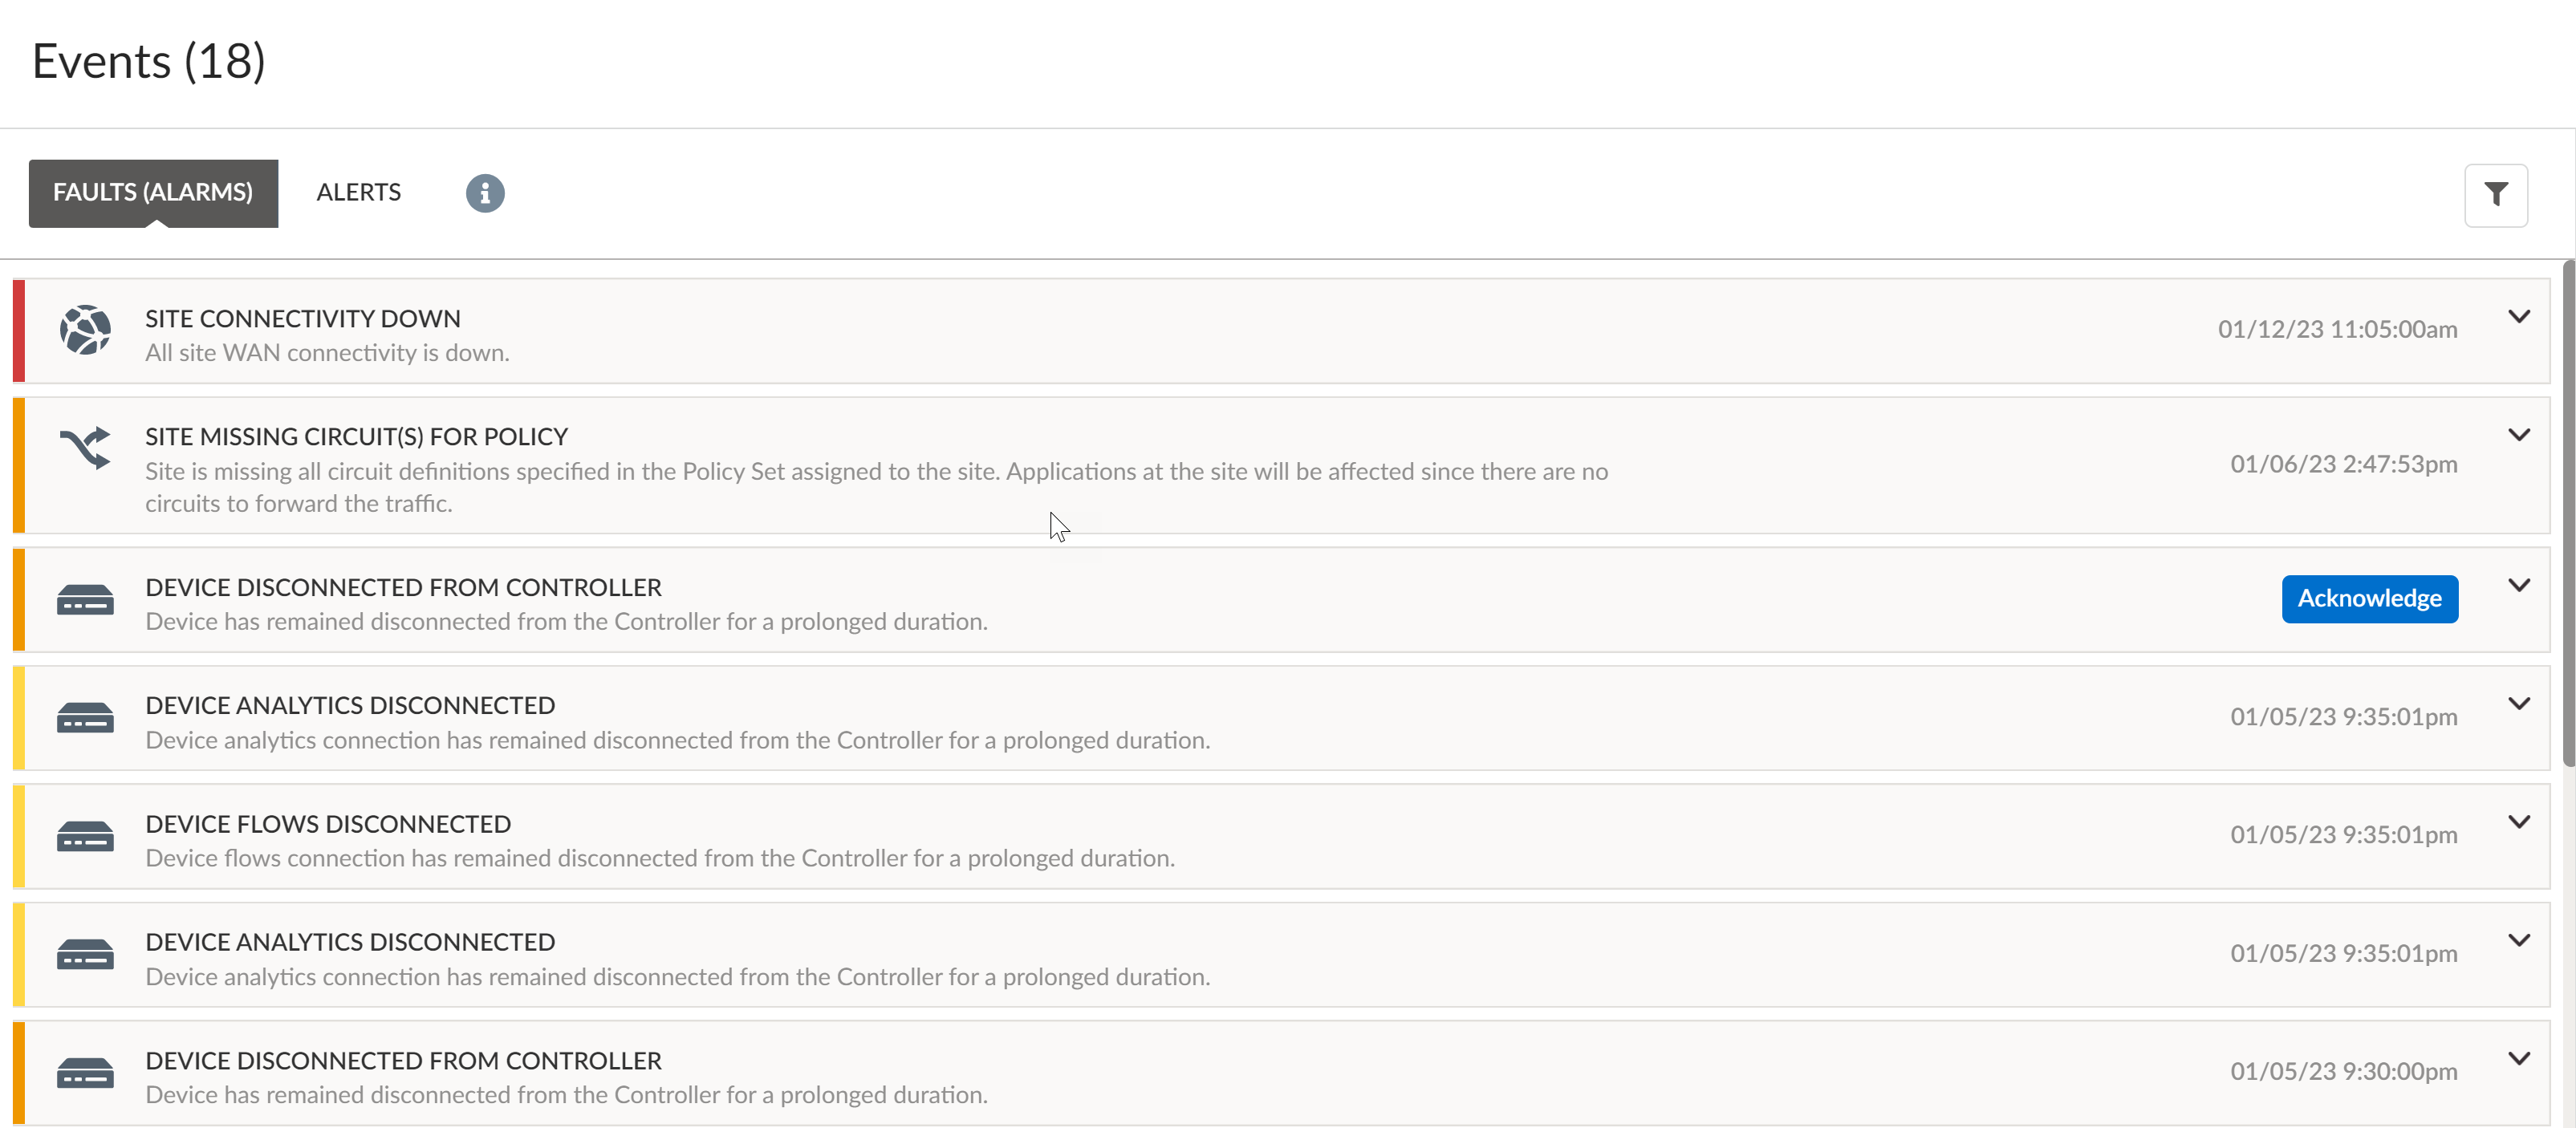
Task: Click the shuffle icon for Missing Circuits event
Action: pos(85,448)
